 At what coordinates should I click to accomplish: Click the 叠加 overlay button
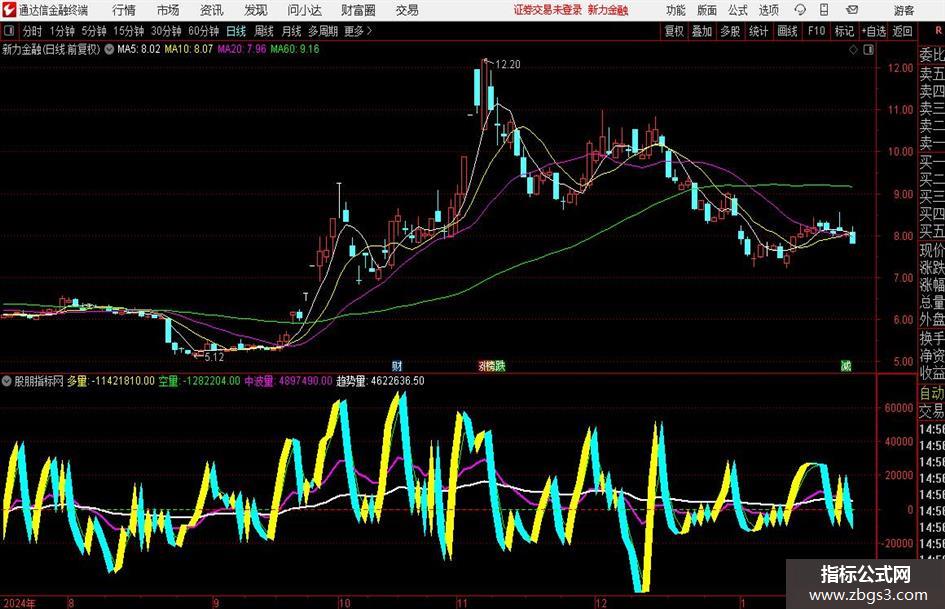702,31
